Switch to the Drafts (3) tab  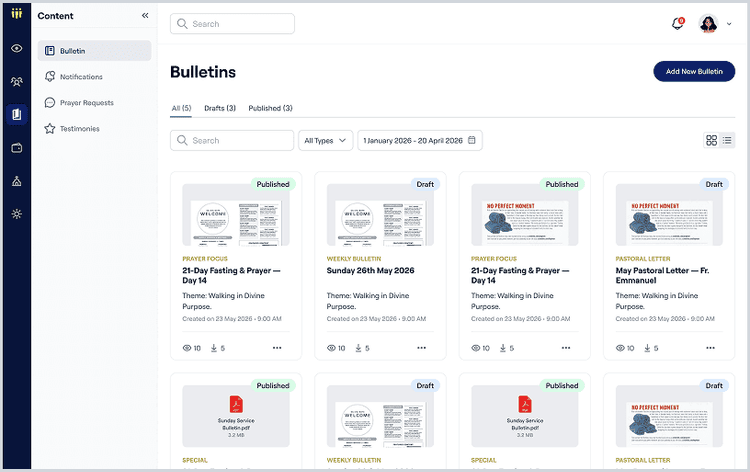tap(220, 108)
